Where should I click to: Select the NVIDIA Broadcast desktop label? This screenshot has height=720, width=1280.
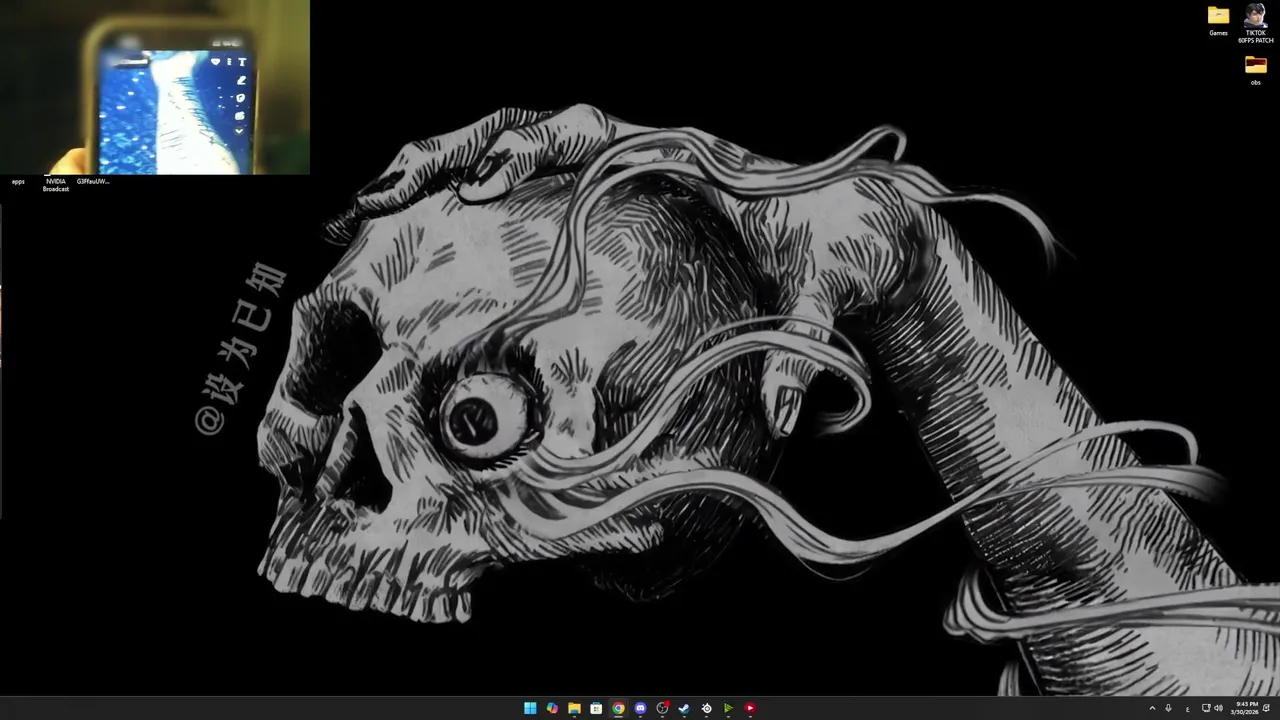tap(56, 185)
